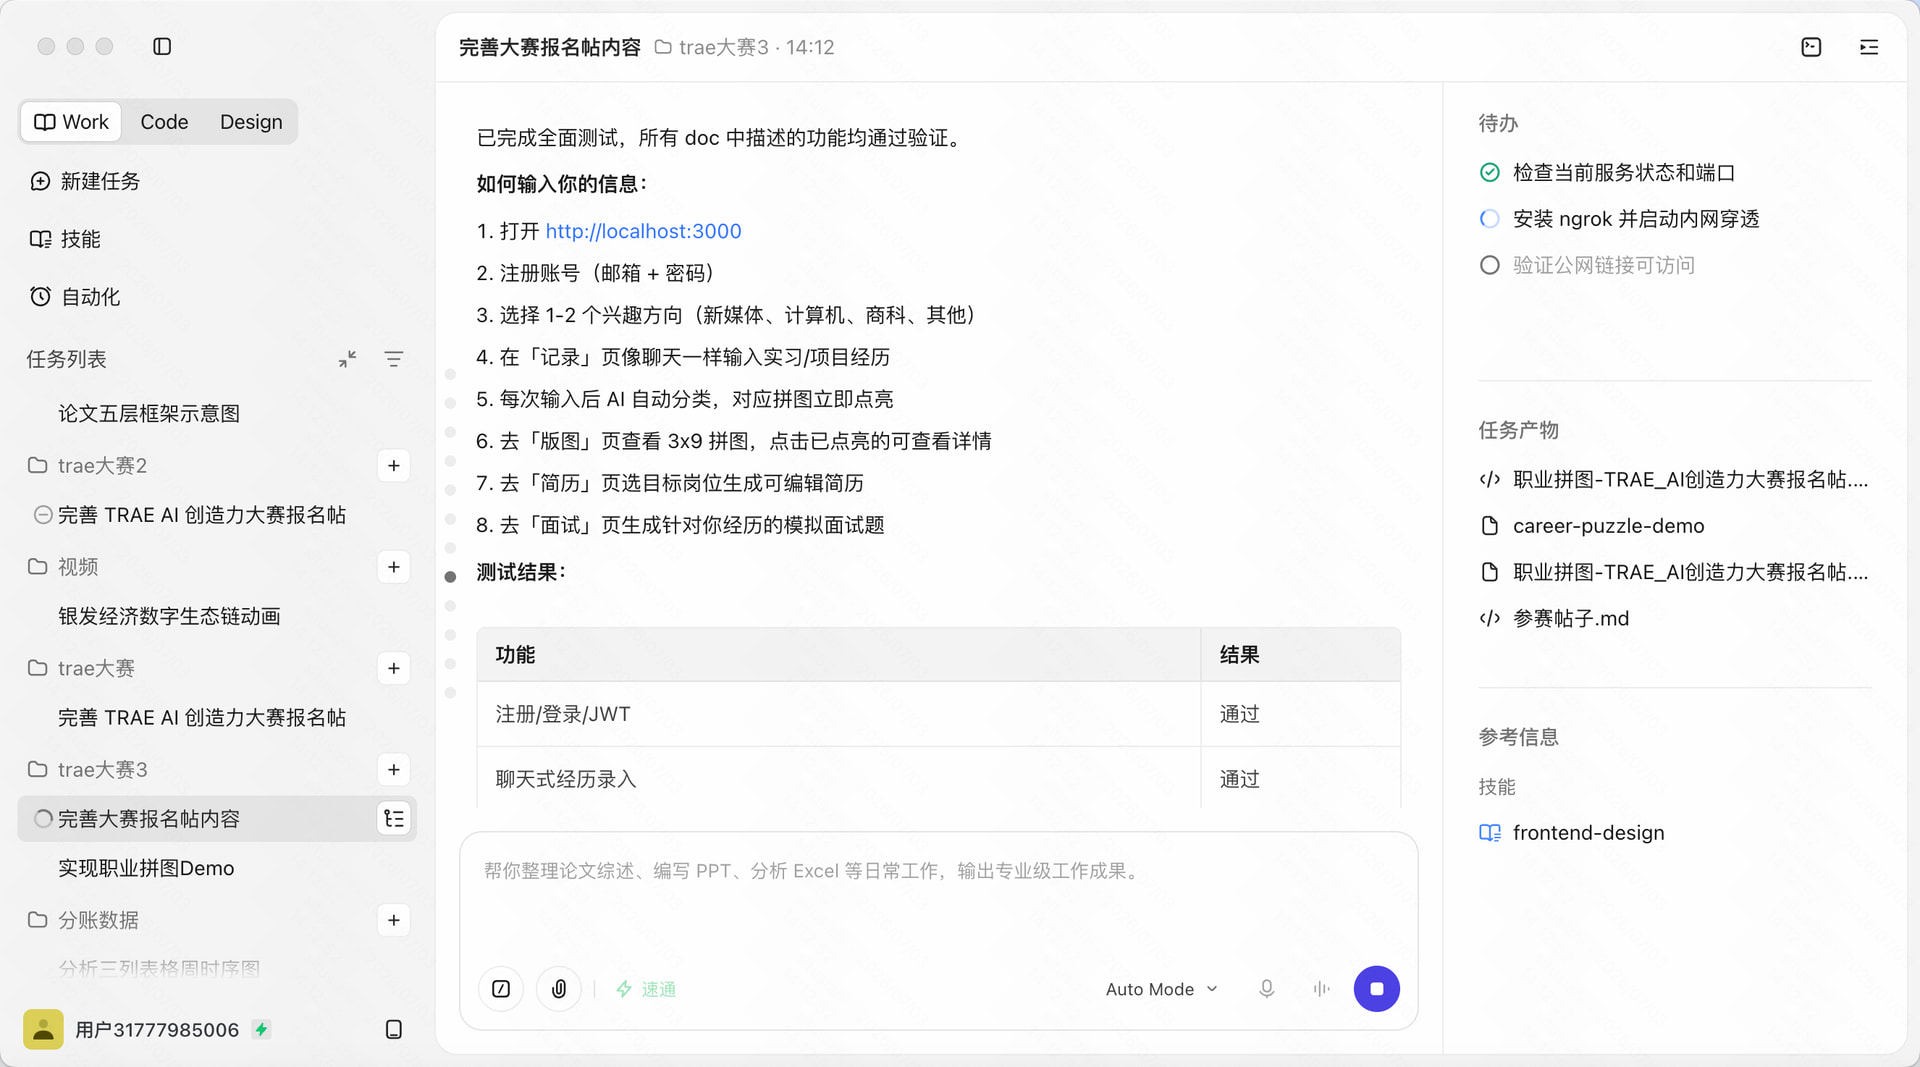Toggle the right details panel icon
This screenshot has height=1067, width=1920.
(x=1869, y=47)
